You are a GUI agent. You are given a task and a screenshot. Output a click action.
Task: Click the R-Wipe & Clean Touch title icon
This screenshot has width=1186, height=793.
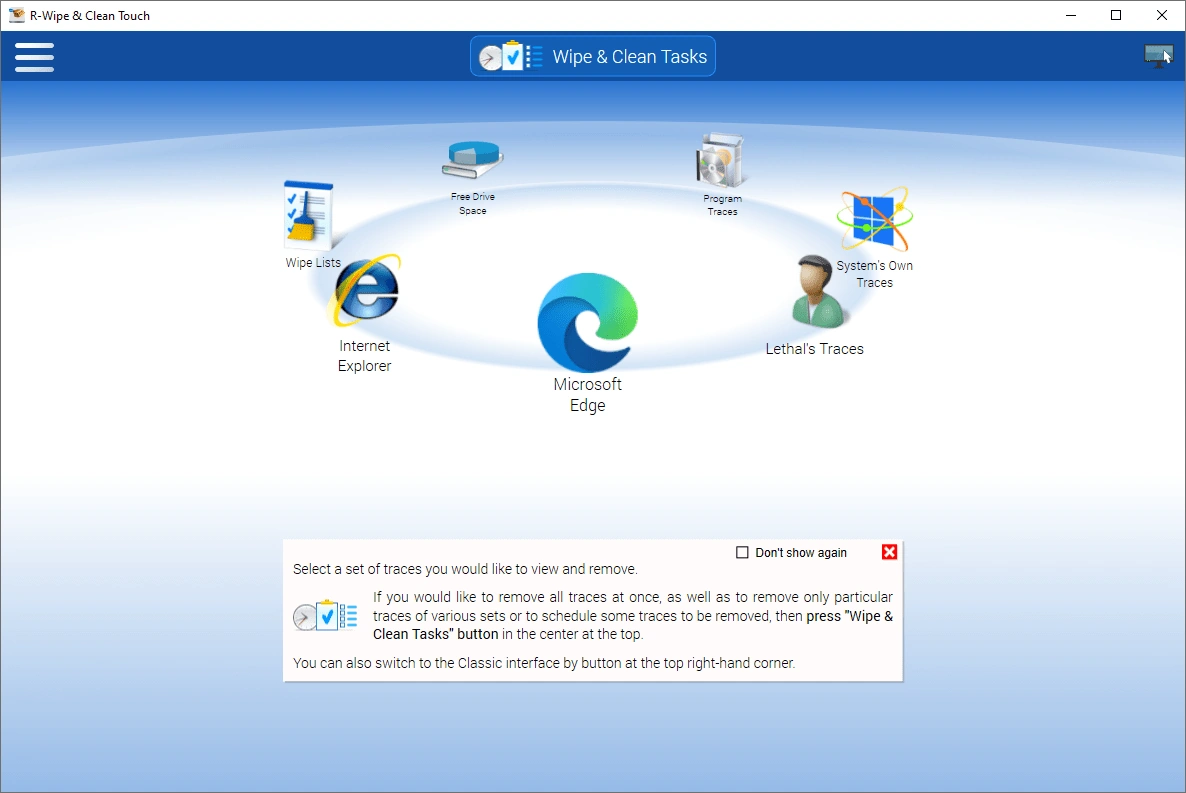(x=16, y=15)
